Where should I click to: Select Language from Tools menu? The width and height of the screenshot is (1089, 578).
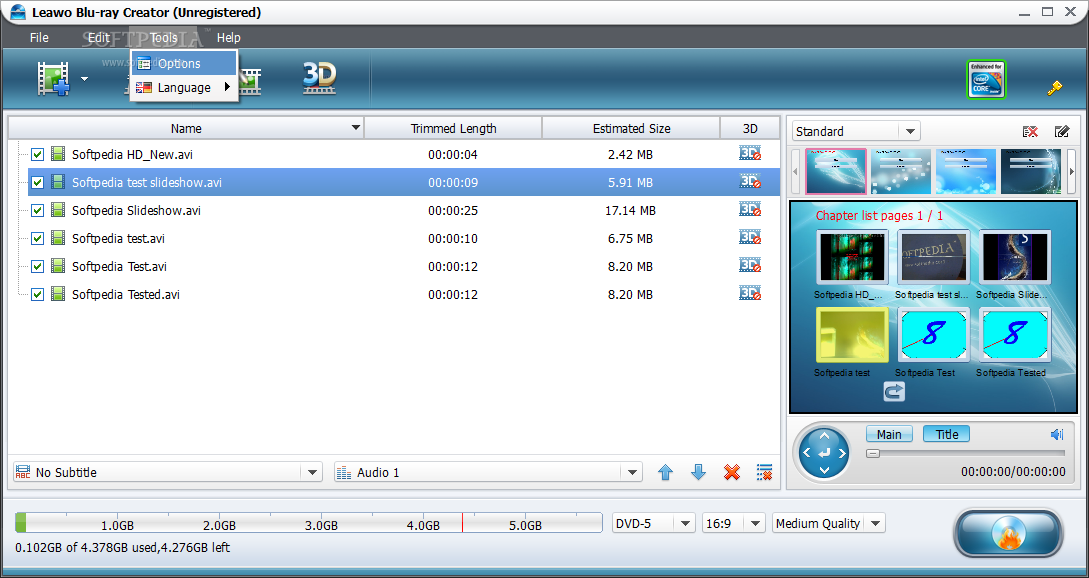(x=184, y=88)
